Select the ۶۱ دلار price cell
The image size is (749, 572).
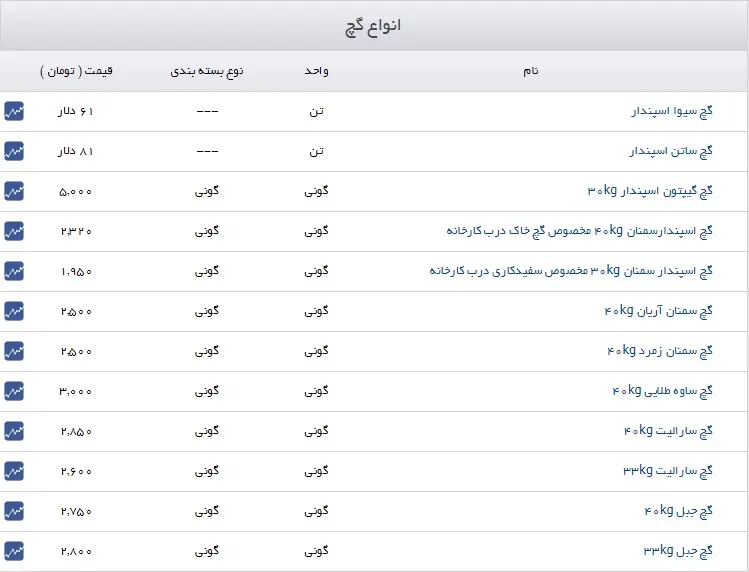coord(76,111)
